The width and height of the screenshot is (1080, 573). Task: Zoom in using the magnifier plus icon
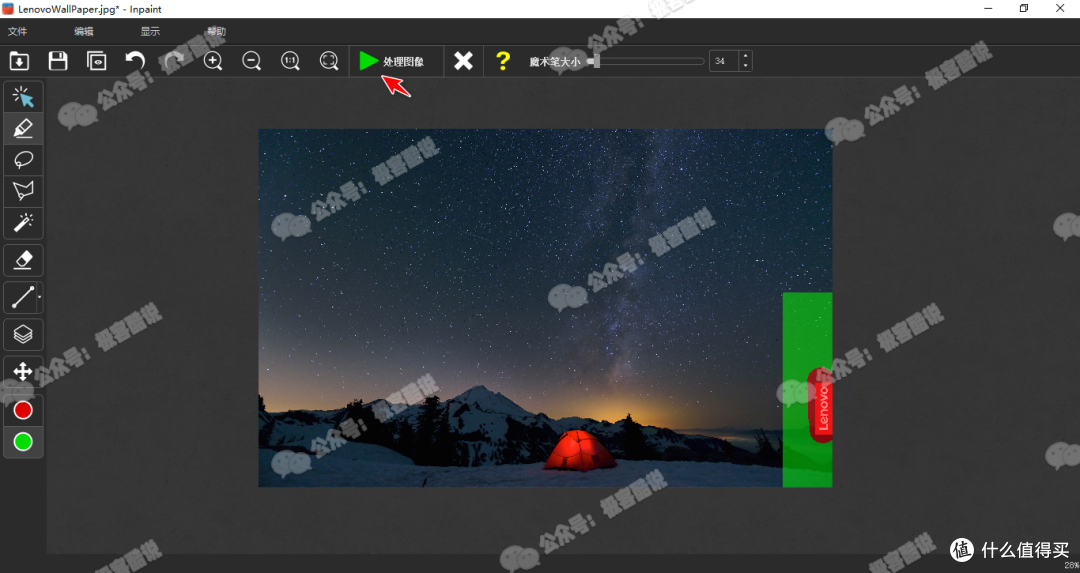pyautogui.click(x=213, y=61)
